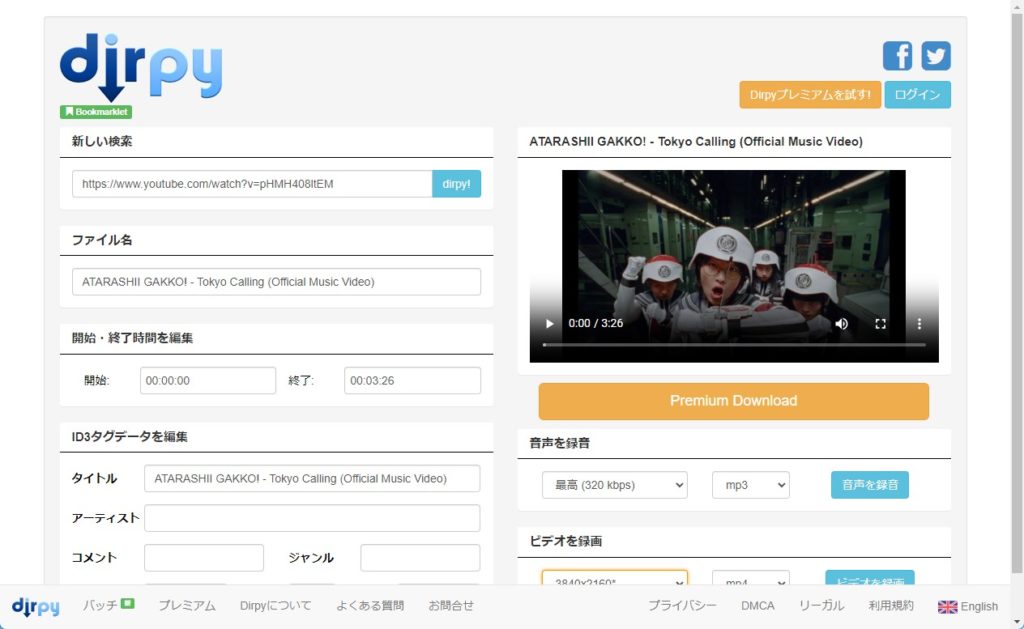Viewport: 1024px width, 629px height.
Task: Open the mp3 audio format dropdown
Action: pyautogui.click(x=750, y=485)
